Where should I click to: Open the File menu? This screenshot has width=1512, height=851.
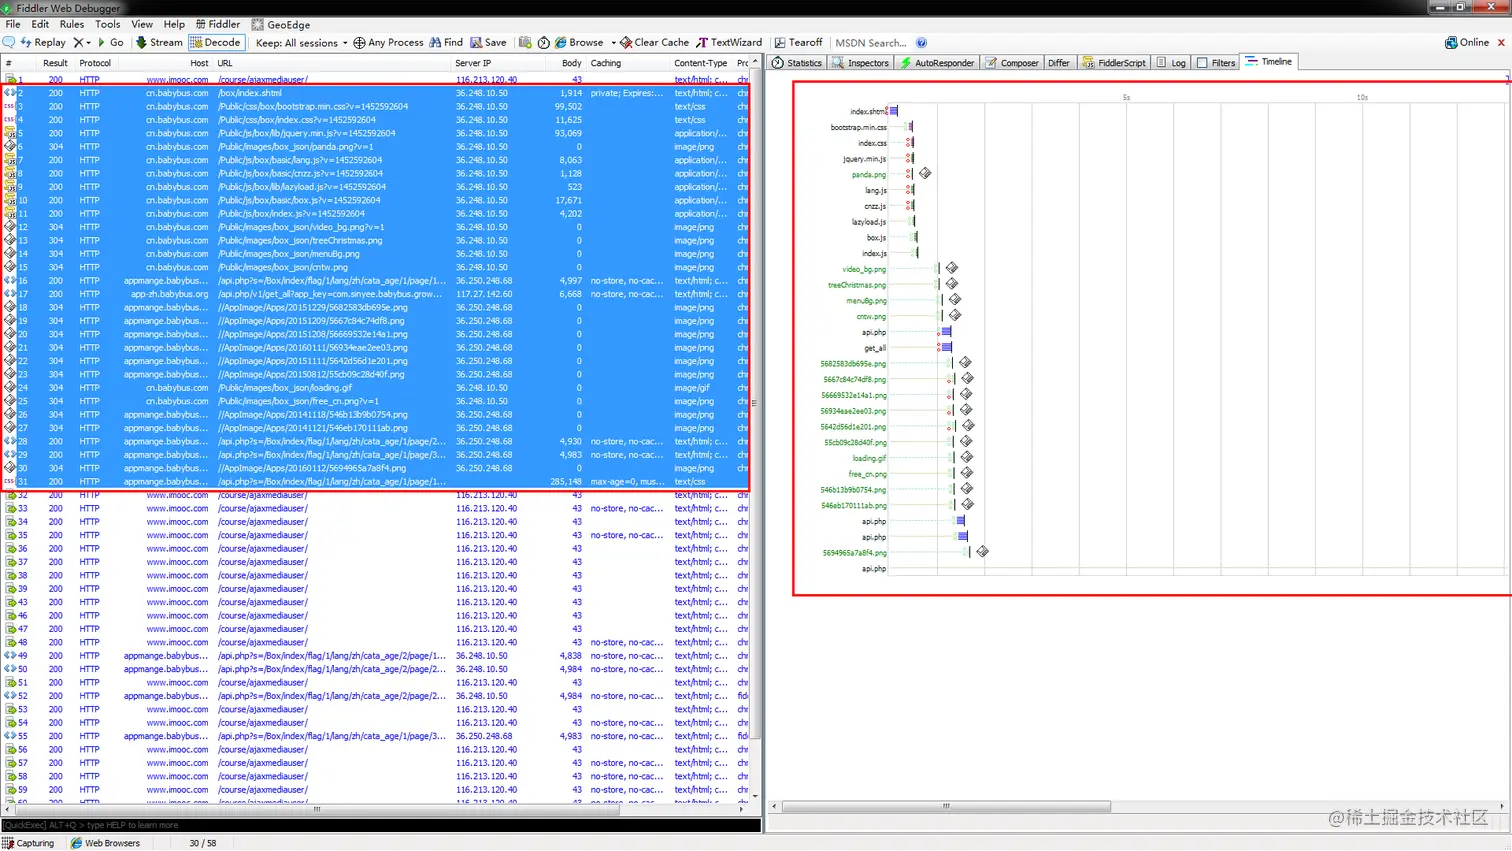13,24
